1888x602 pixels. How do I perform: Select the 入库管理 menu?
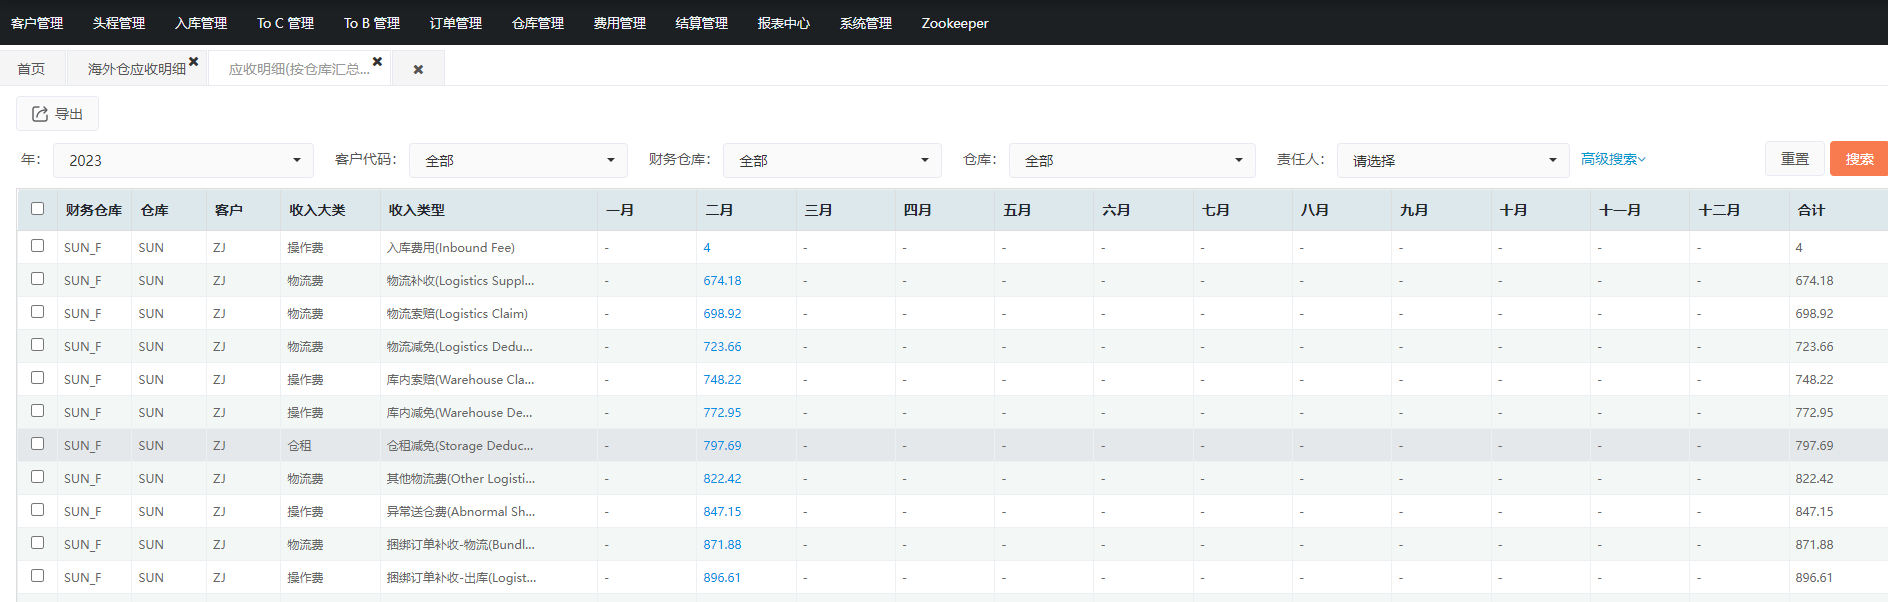click(x=201, y=23)
